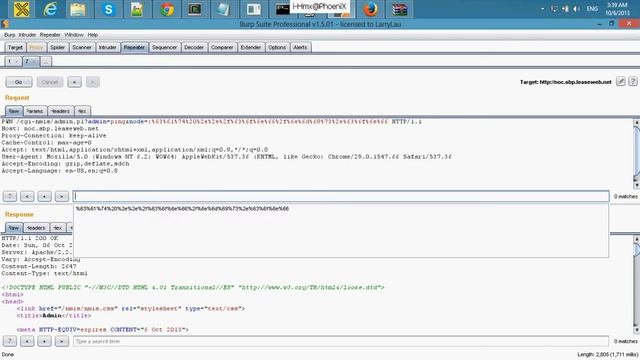Viewport: 640px width, 360px height.
Task: Click the Target URL label text
Action: click(x=566, y=82)
